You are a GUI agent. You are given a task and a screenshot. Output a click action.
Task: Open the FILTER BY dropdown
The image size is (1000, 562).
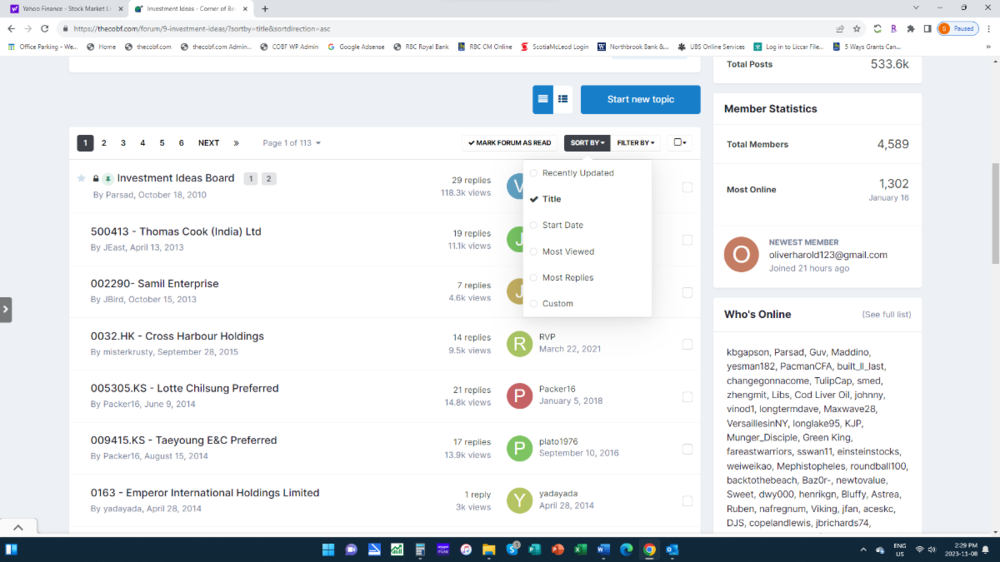coord(635,143)
